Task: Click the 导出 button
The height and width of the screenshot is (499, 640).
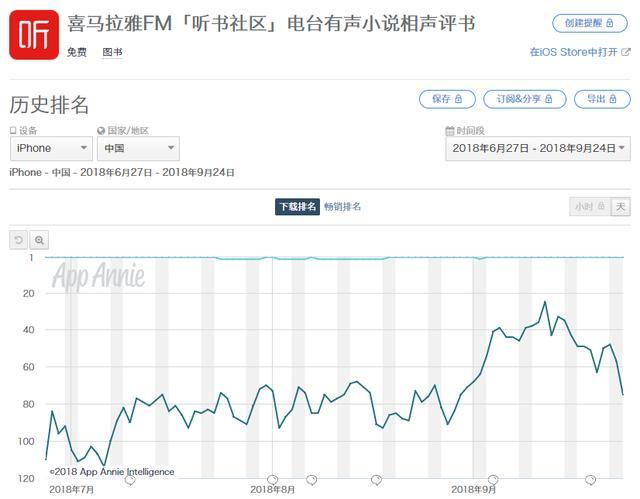Action: click(602, 99)
